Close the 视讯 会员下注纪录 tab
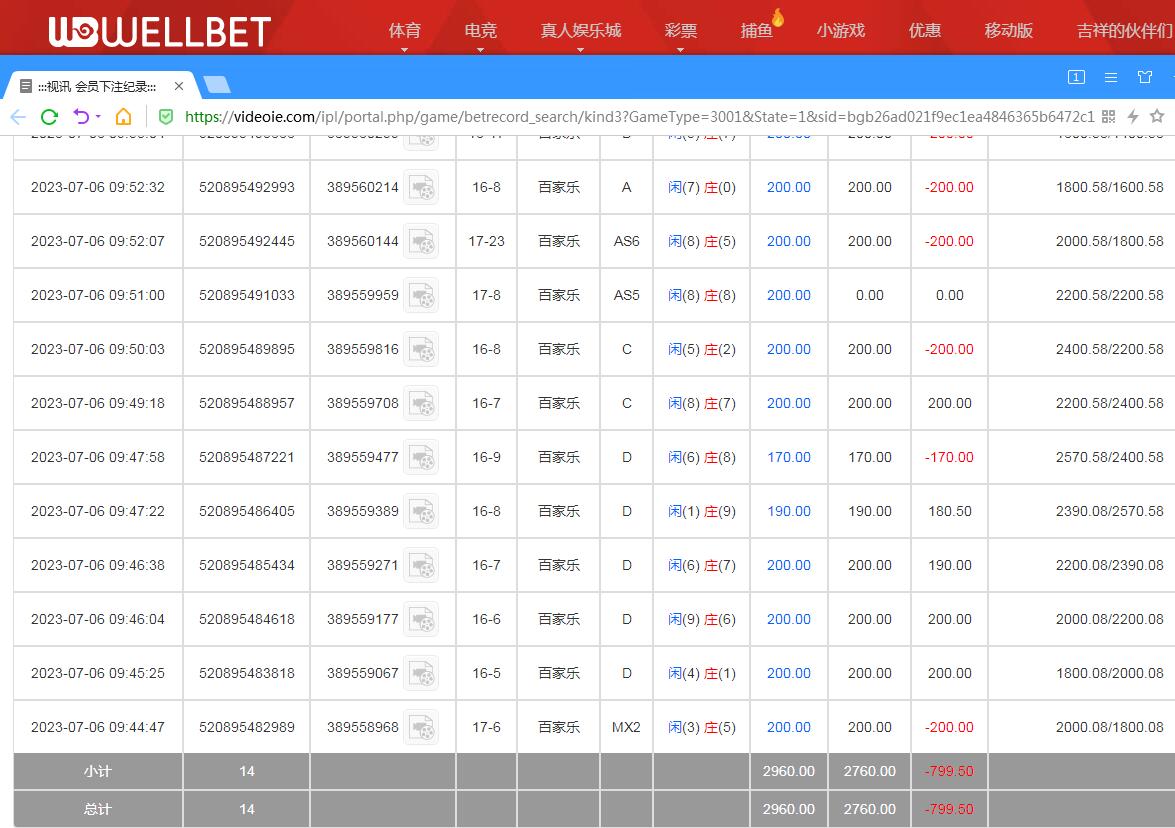Viewport: 1175px width, 828px height. [178, 86]
